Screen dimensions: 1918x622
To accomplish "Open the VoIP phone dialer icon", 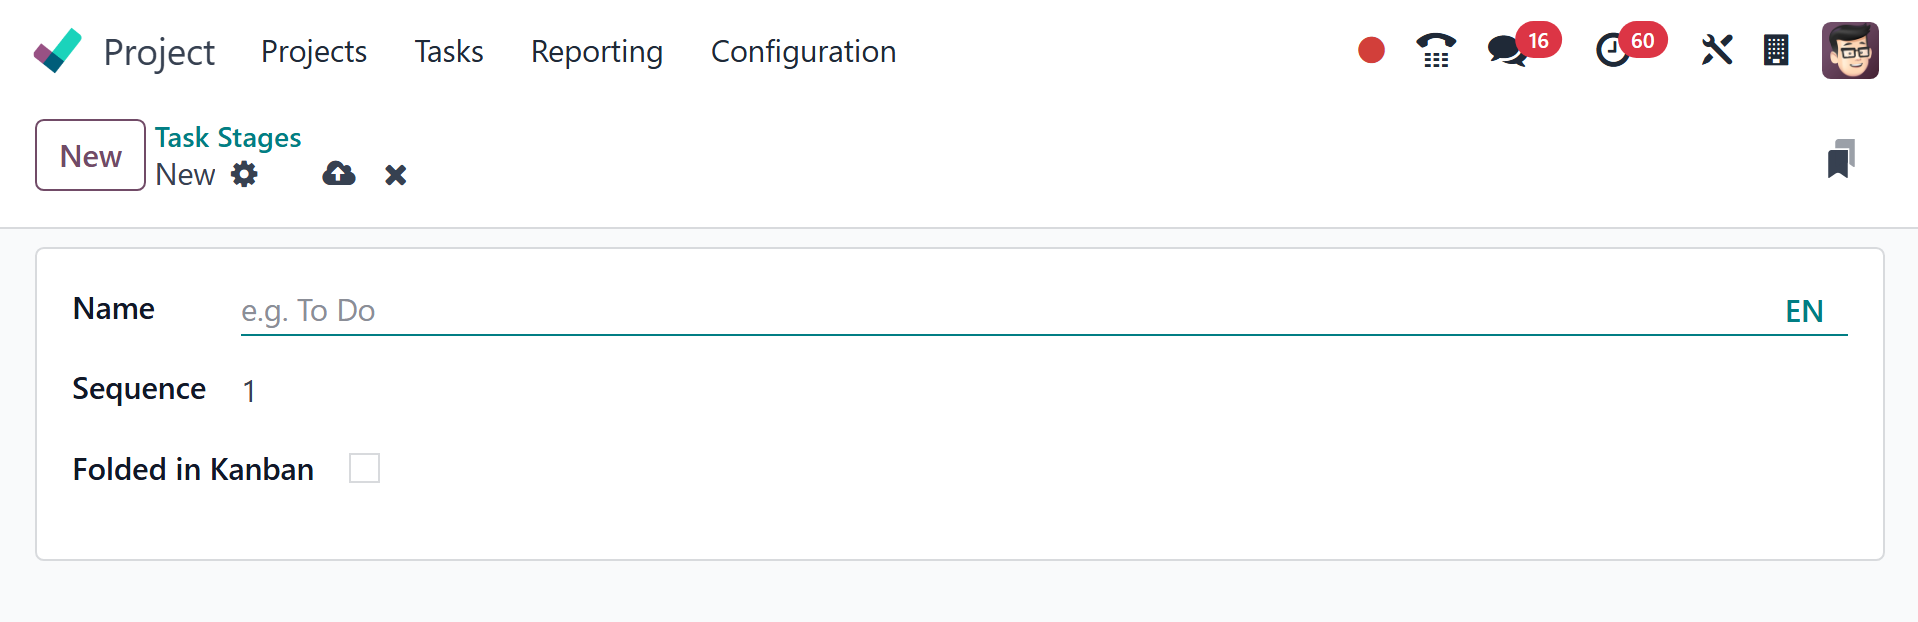I will [1435, 50].
